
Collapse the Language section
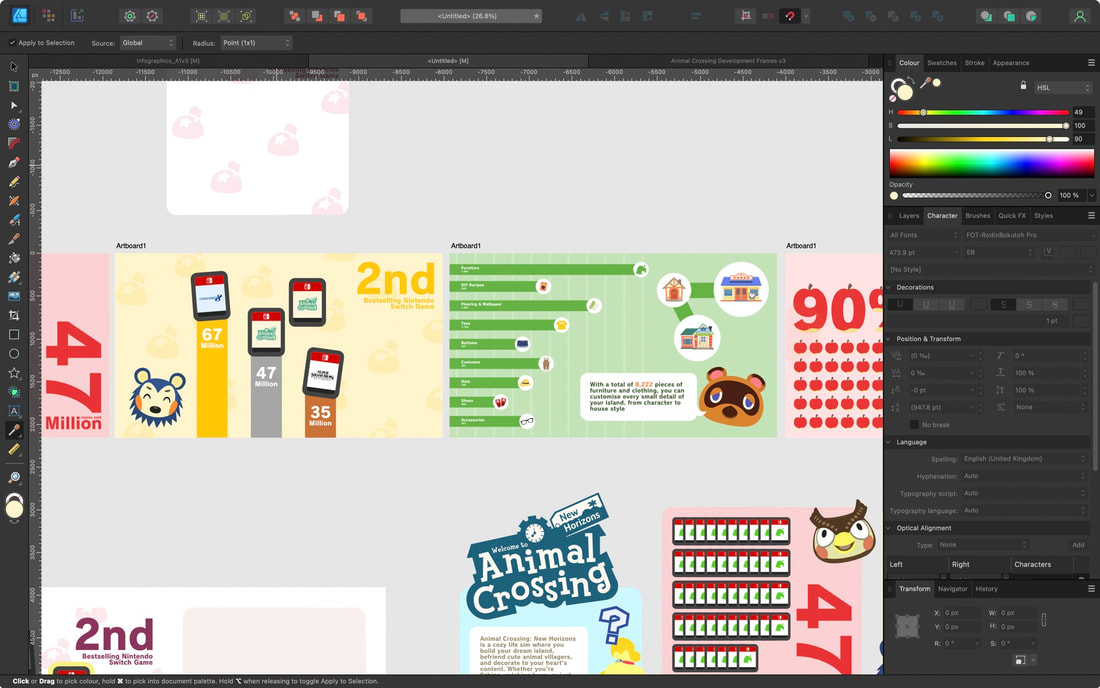coord(890,442)
